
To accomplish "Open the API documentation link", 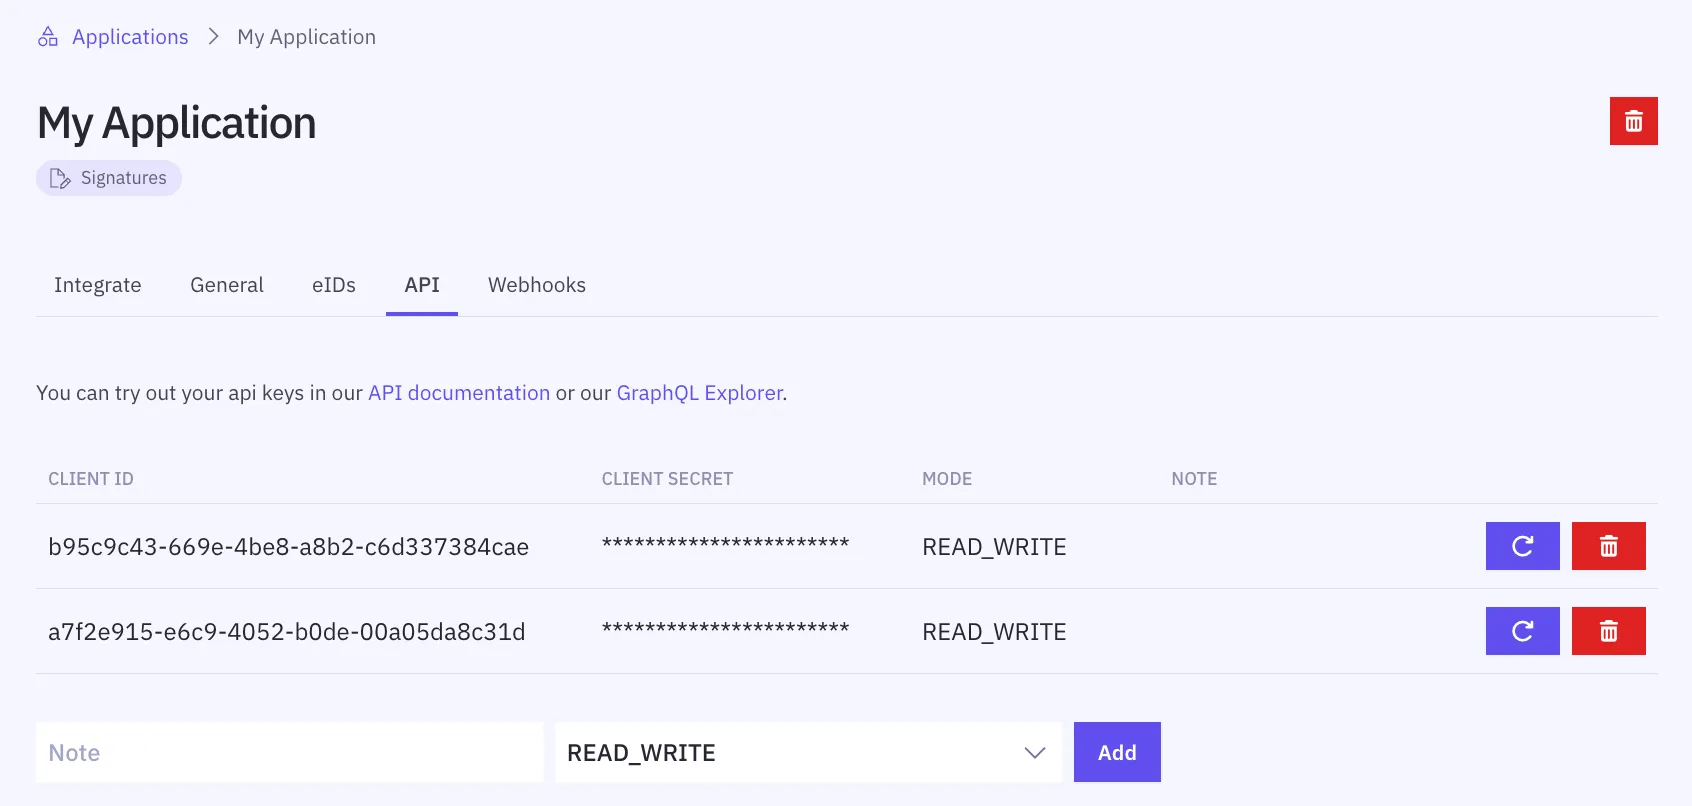I will point(459,393).
